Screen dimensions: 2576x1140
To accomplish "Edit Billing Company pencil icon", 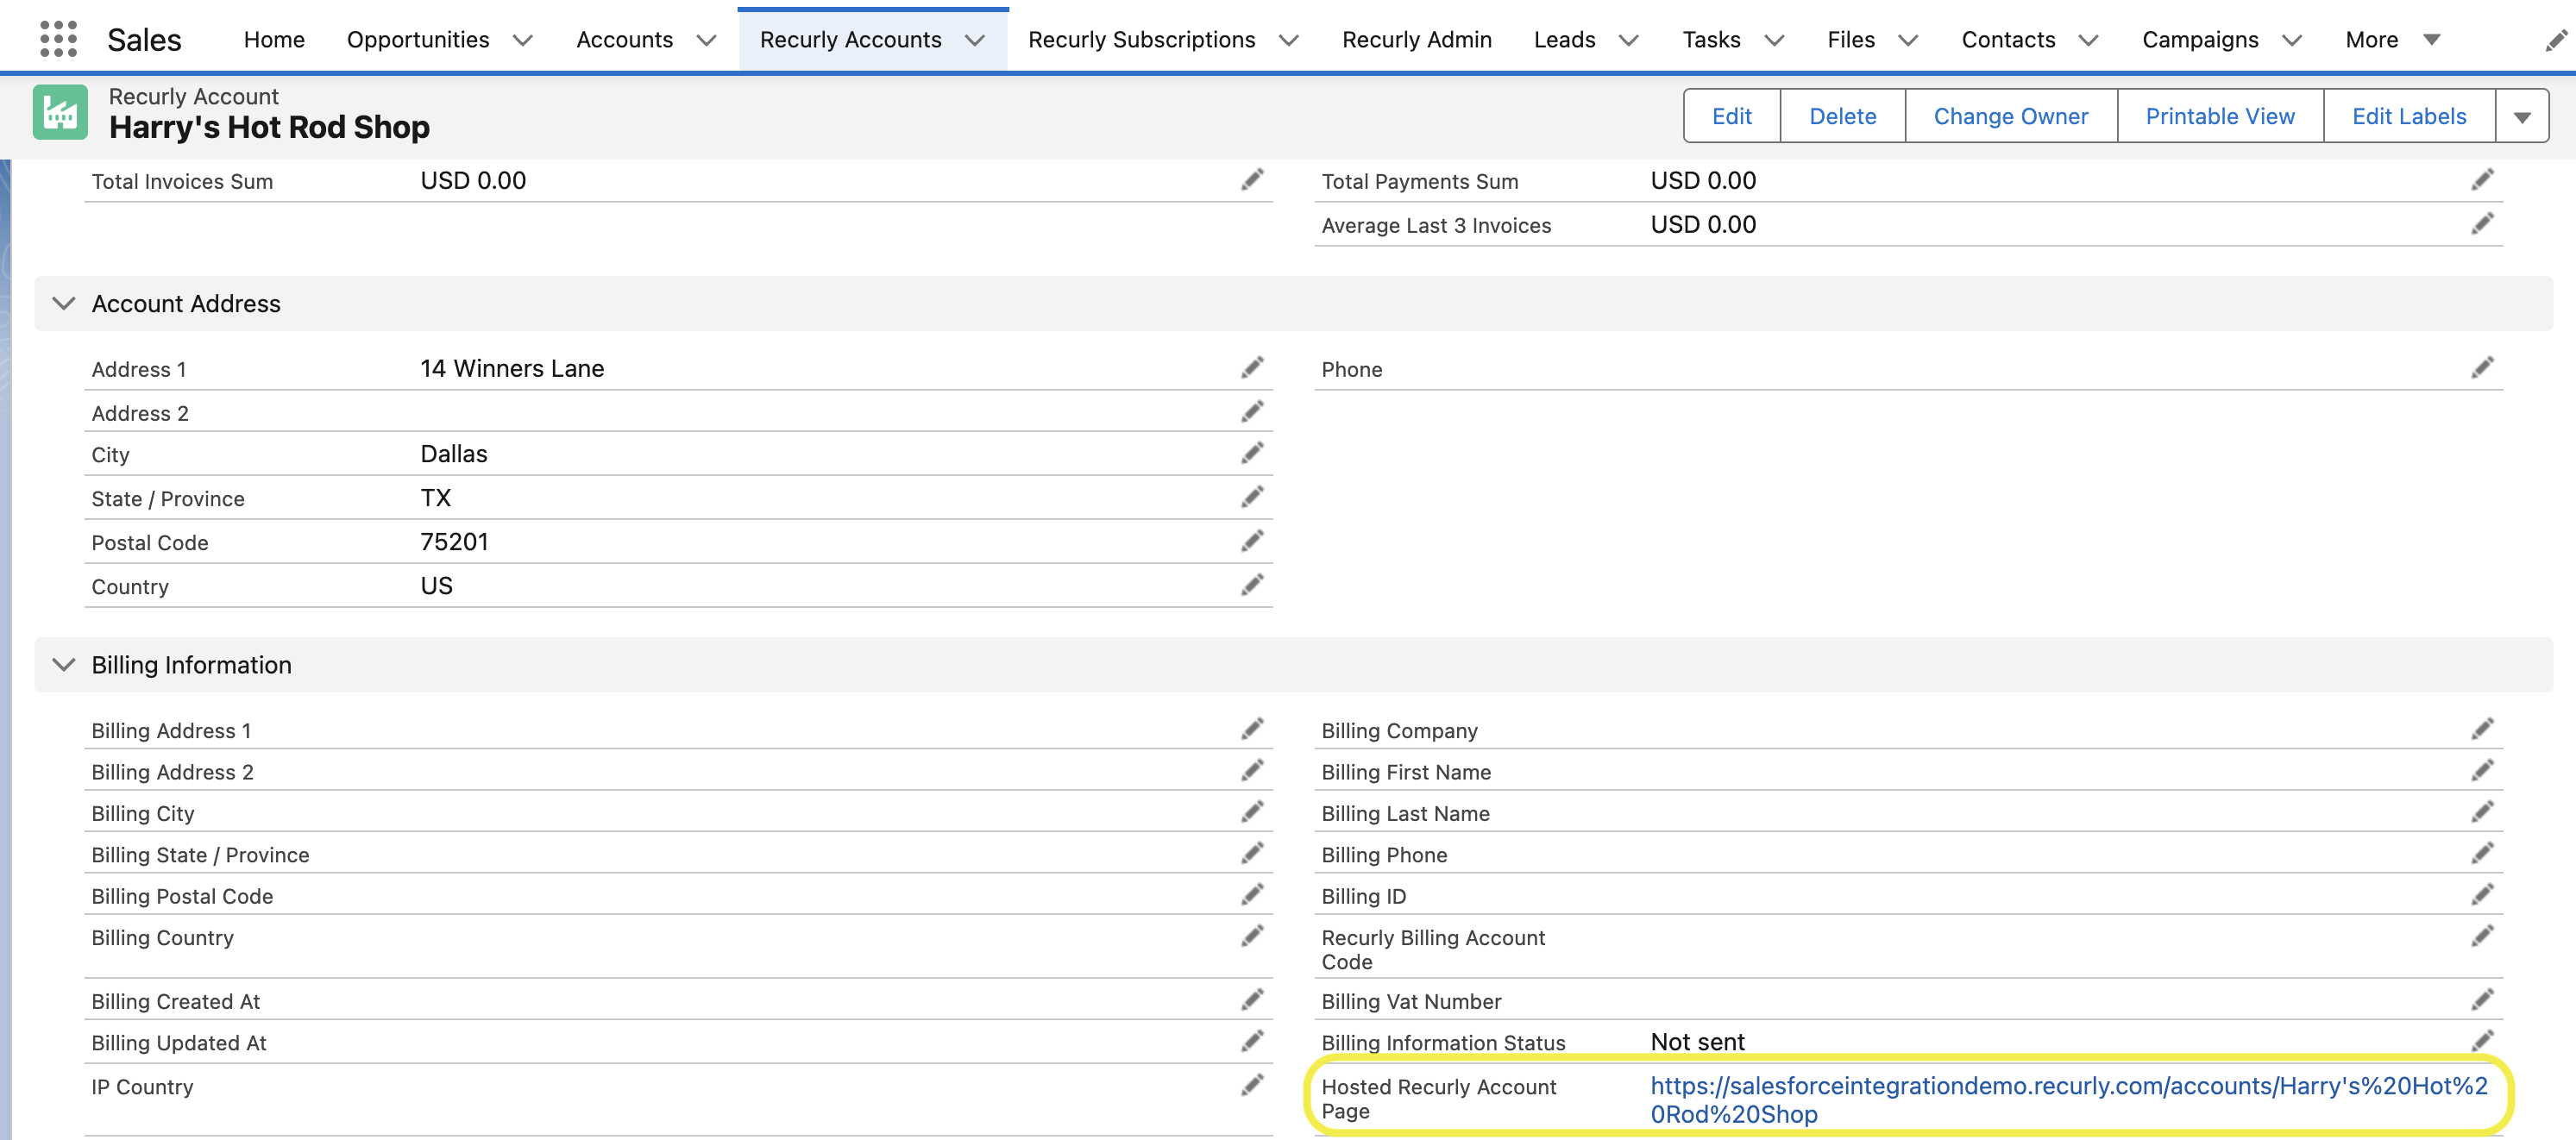I will 2482,730.
